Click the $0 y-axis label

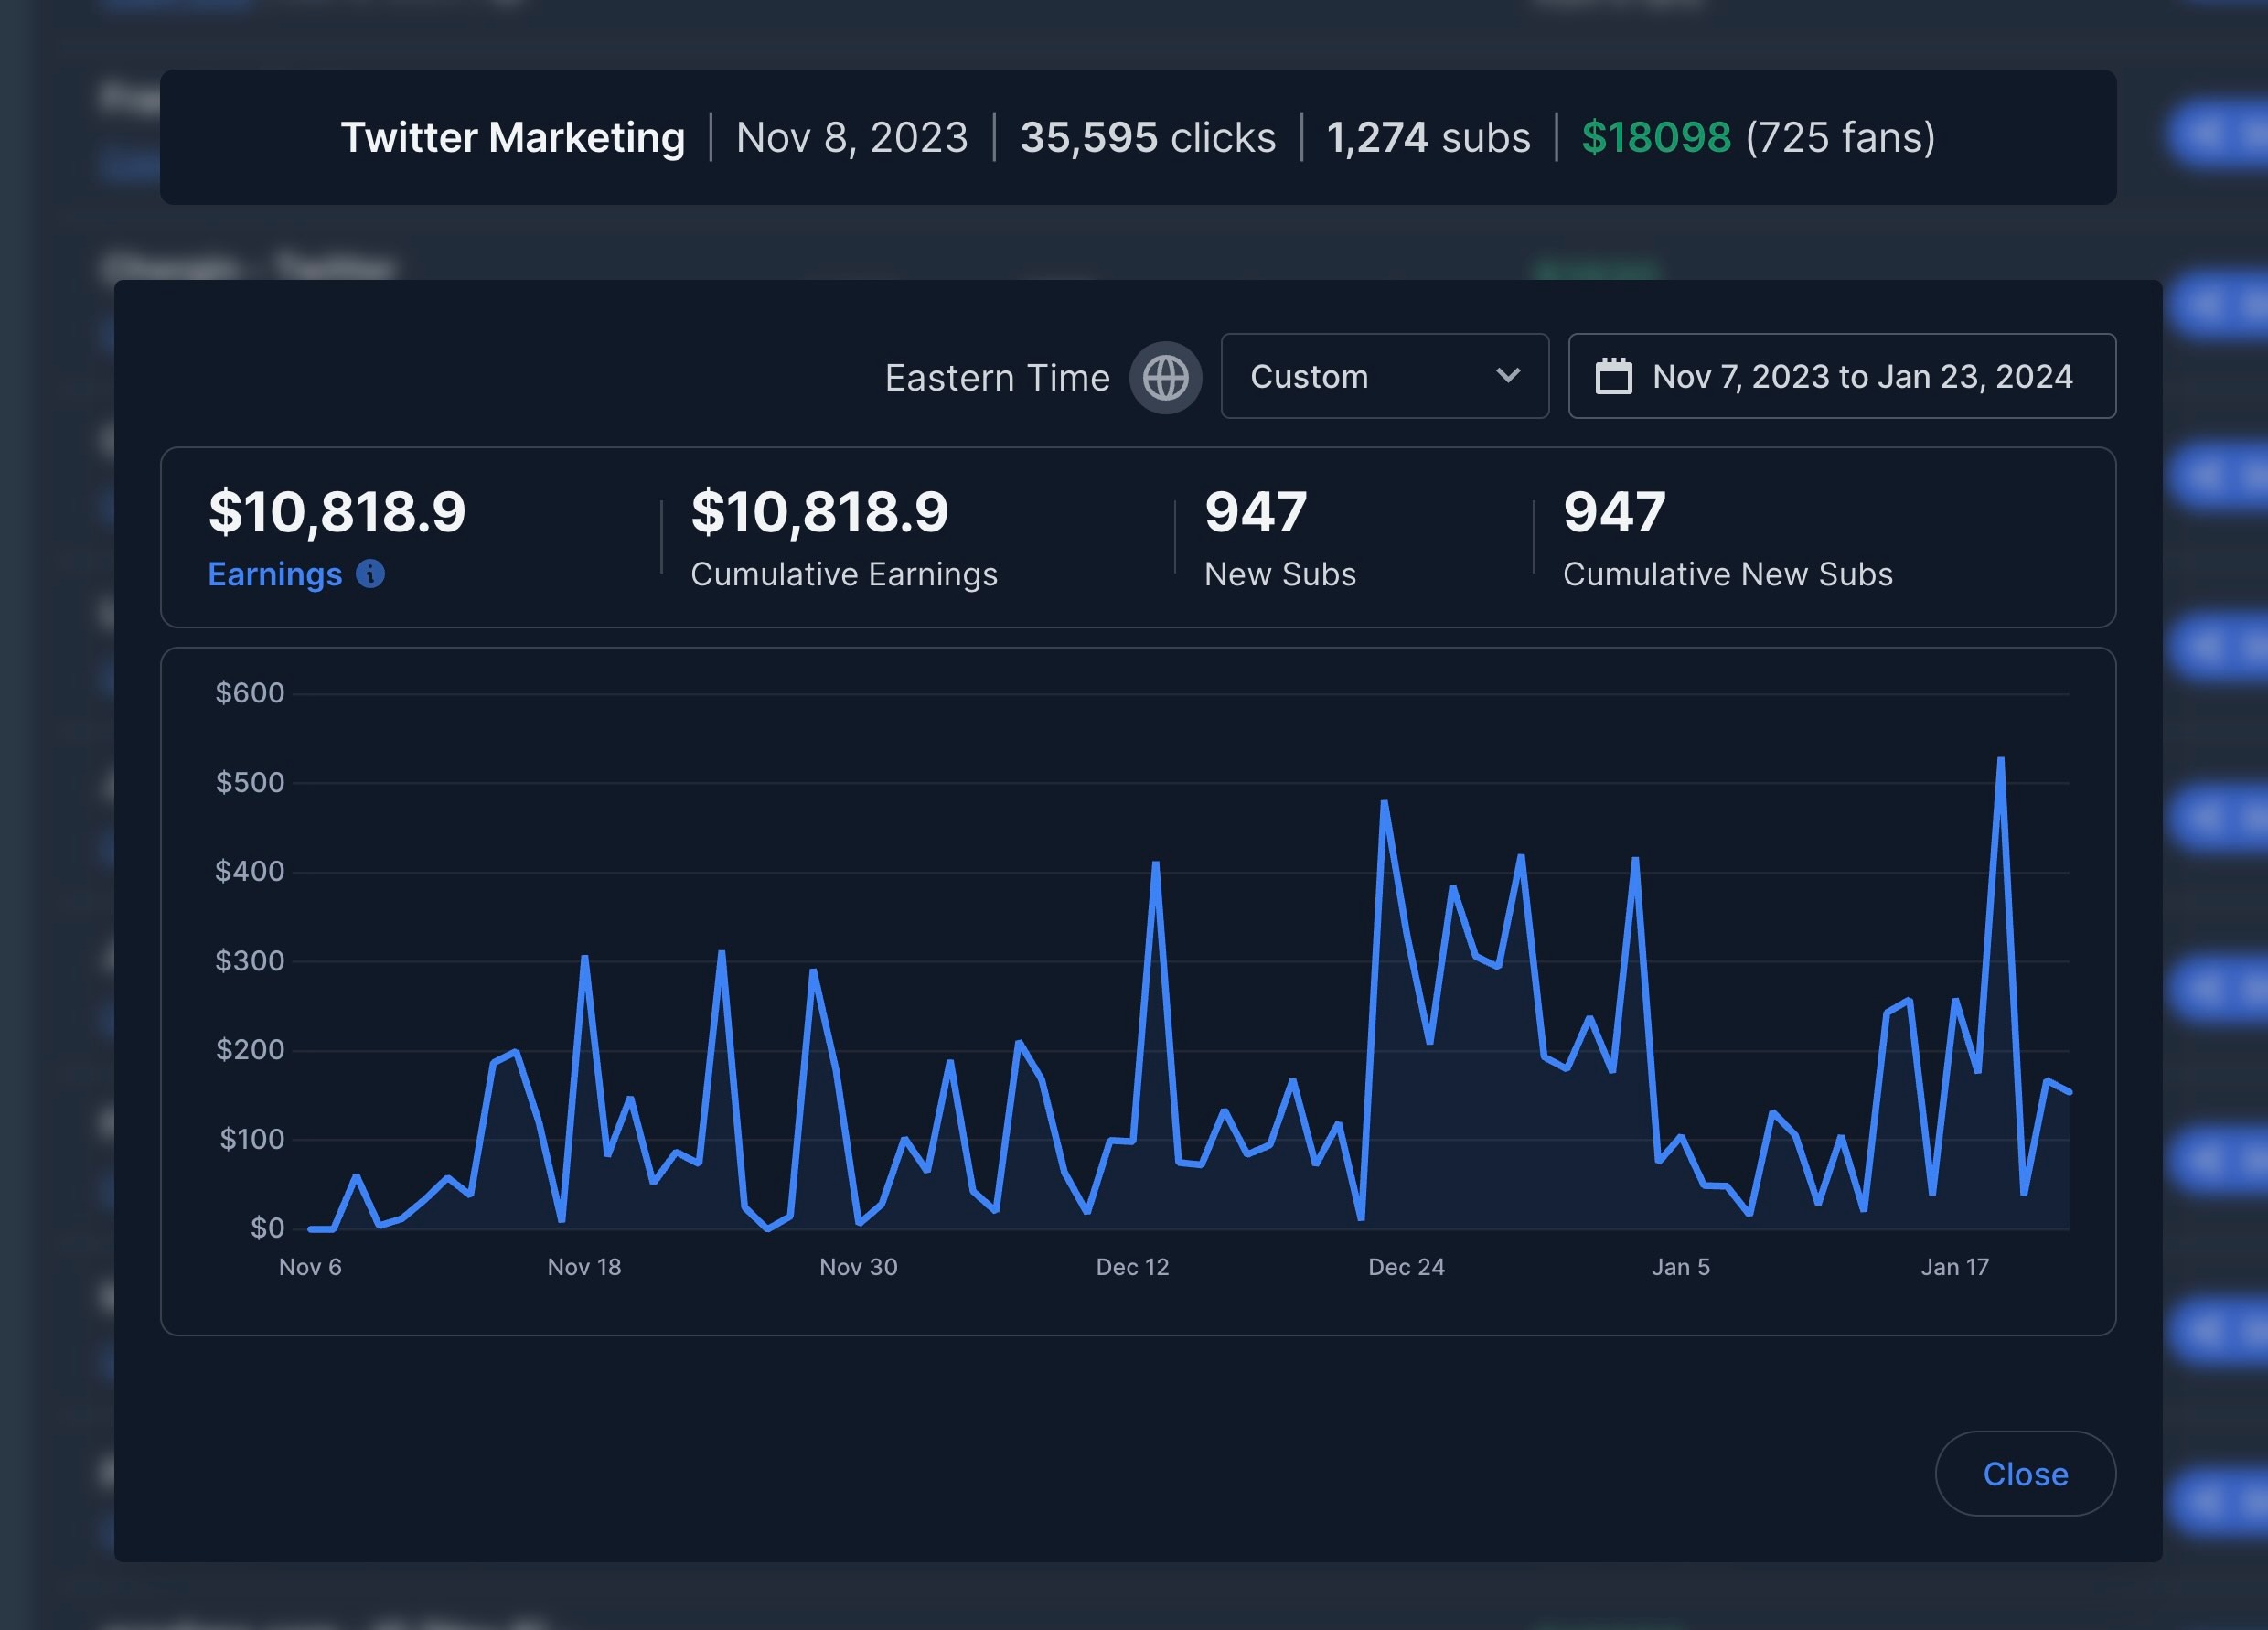pyautogui.click(x=267, y=1228)
